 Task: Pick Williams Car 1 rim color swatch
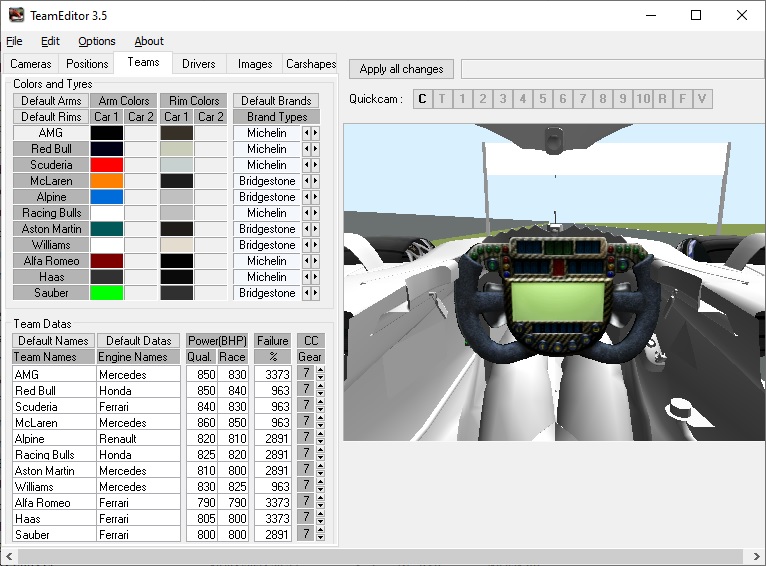[x=176, y=245]
